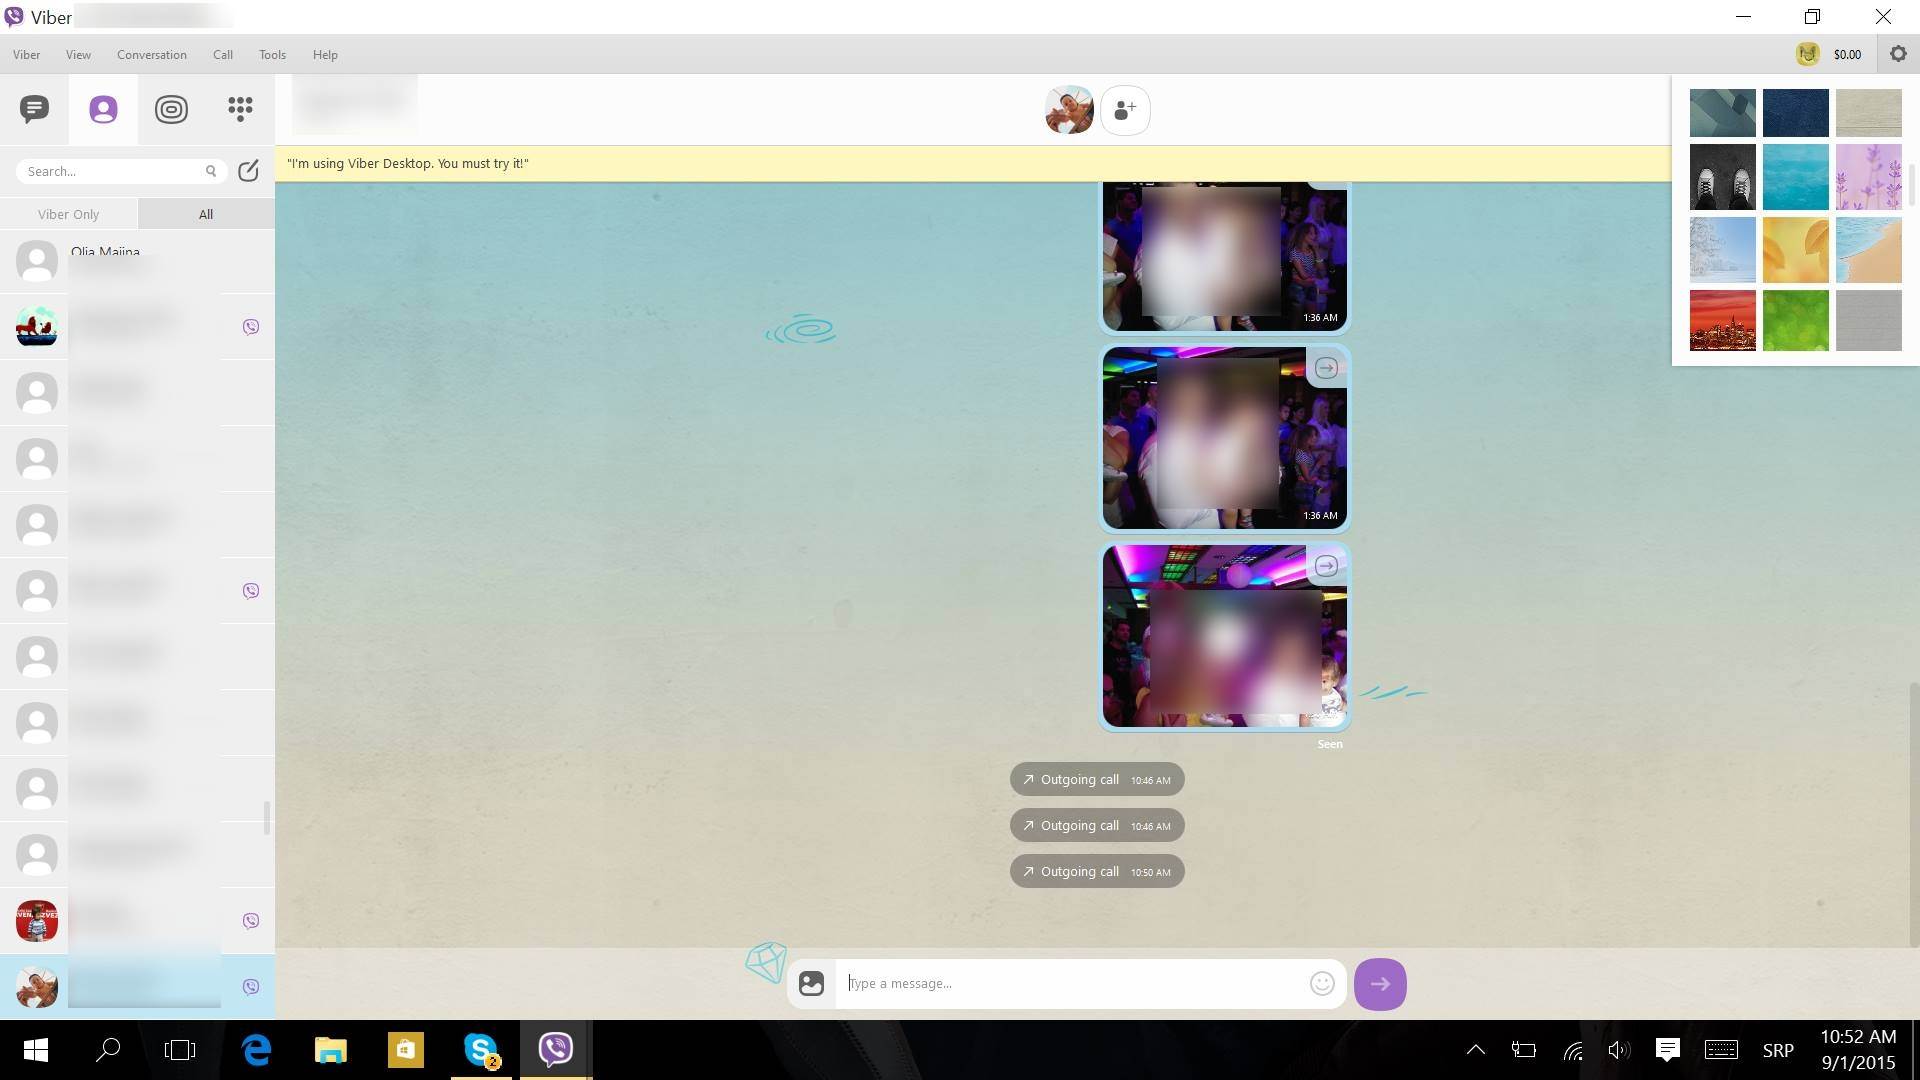Click the 10:50 AM Outgoing call entry
This screenshot has width=1920, height=1080.
(x=1097, y=872)
